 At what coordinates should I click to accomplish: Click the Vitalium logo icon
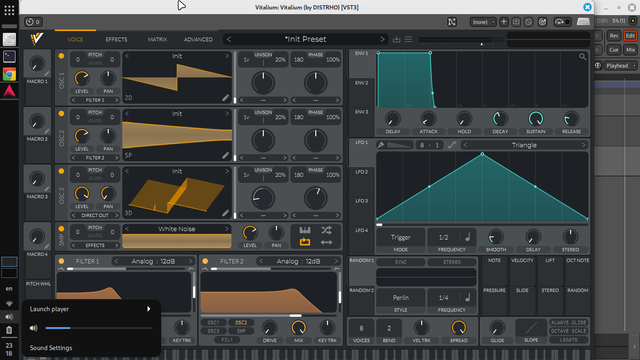(36, 39)
